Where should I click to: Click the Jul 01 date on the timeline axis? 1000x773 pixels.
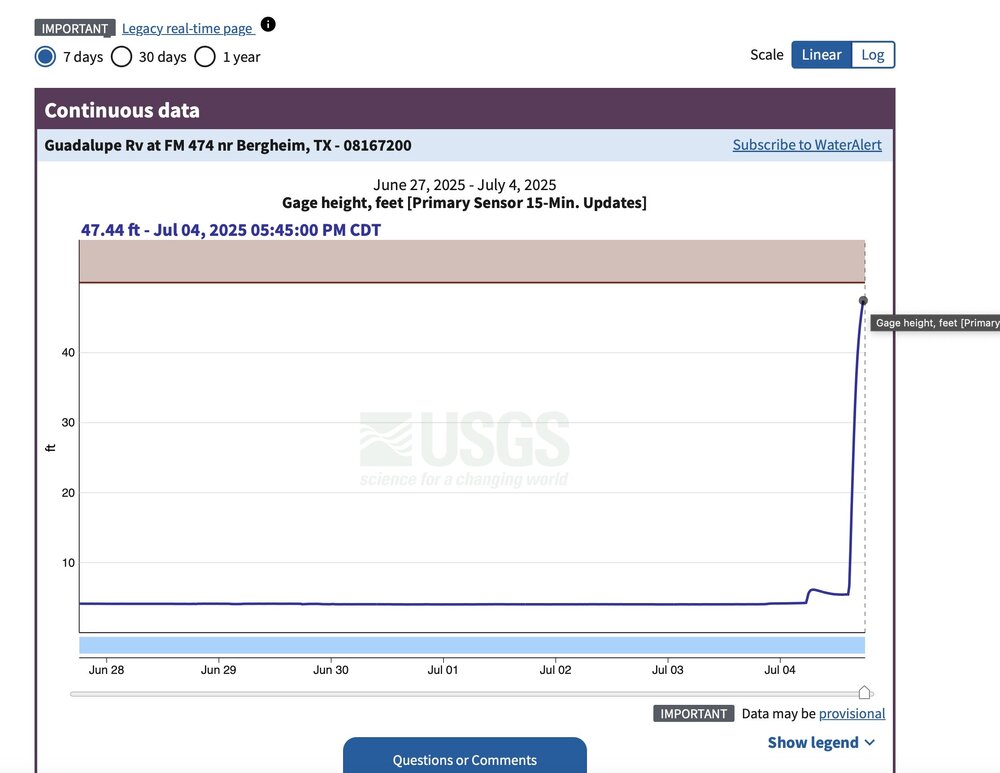pyautogui.click(x=443, y=670)
